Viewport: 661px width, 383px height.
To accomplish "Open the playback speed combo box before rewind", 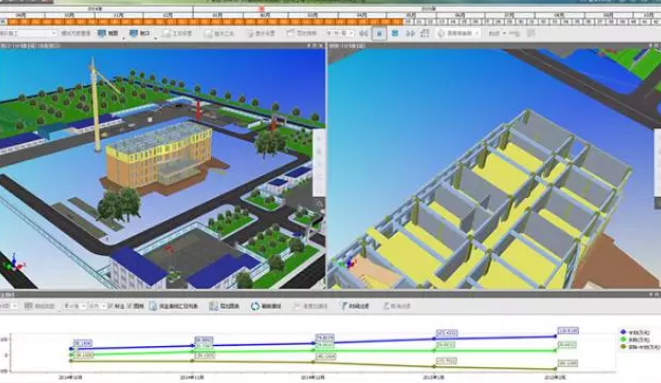I will (339, 33).
